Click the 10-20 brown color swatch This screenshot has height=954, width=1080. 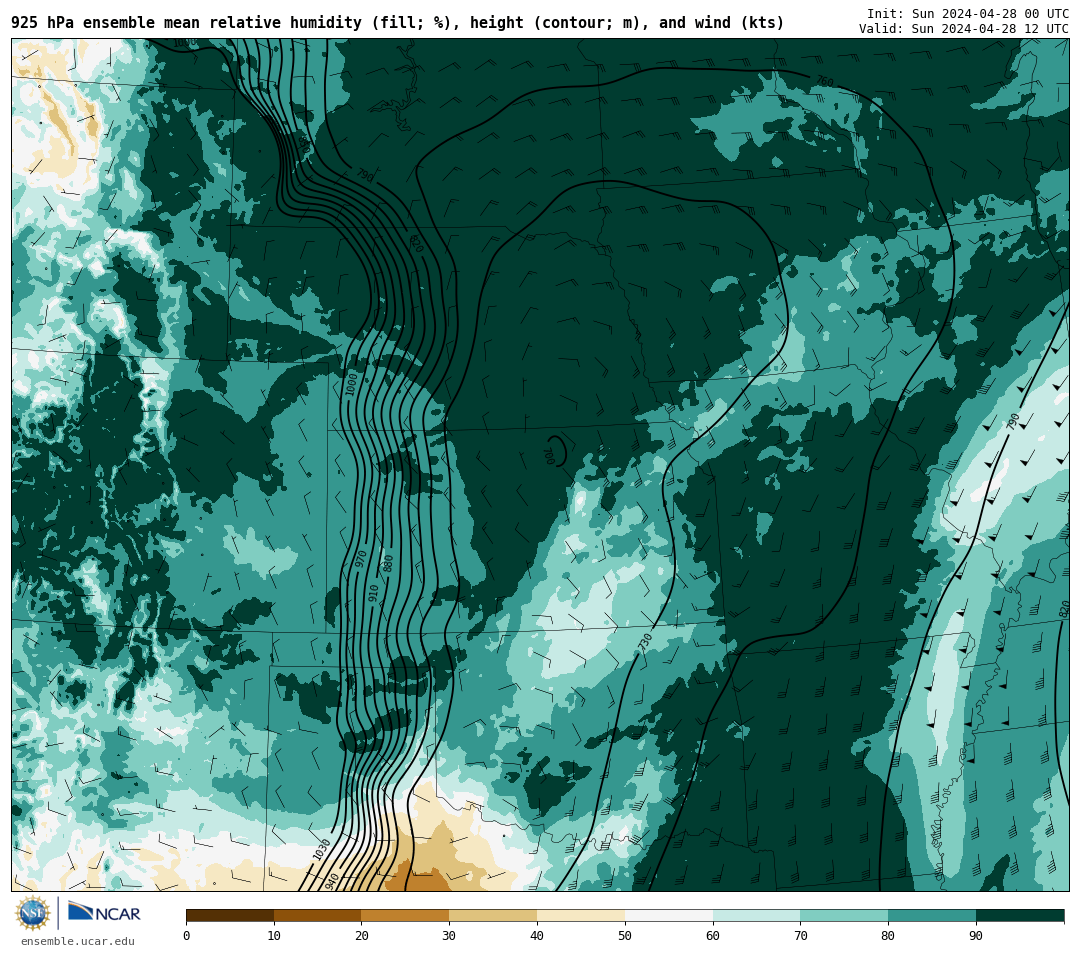pyautogui.click(x=318, y=915)
